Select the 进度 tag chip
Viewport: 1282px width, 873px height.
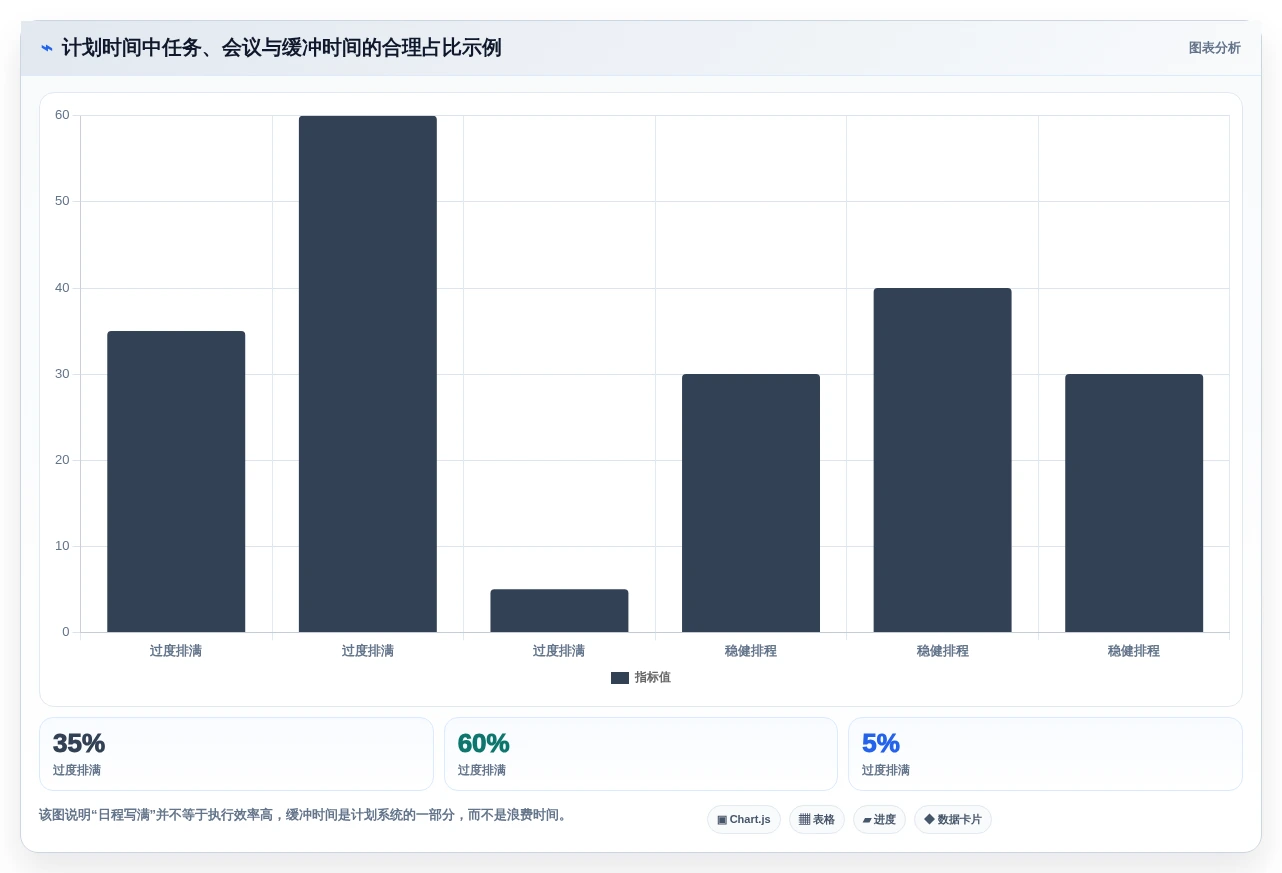pyautogui.click(x=879, y=820)
